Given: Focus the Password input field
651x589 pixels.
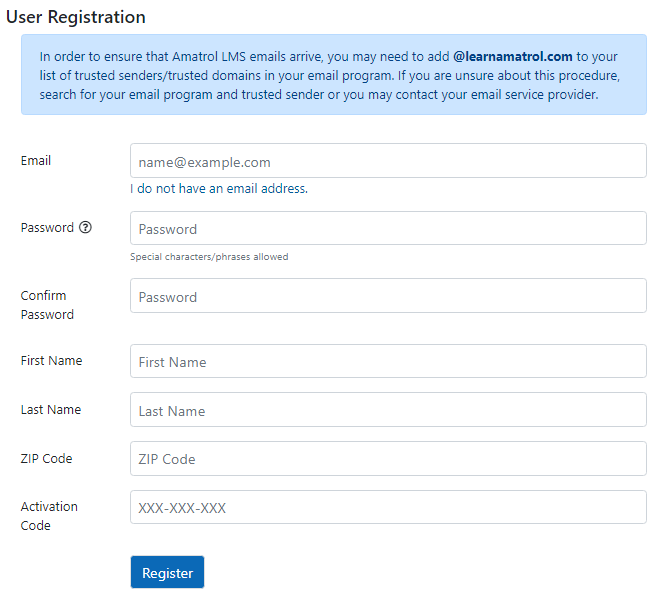Looking at the screenshot, I should click(388, 228).
